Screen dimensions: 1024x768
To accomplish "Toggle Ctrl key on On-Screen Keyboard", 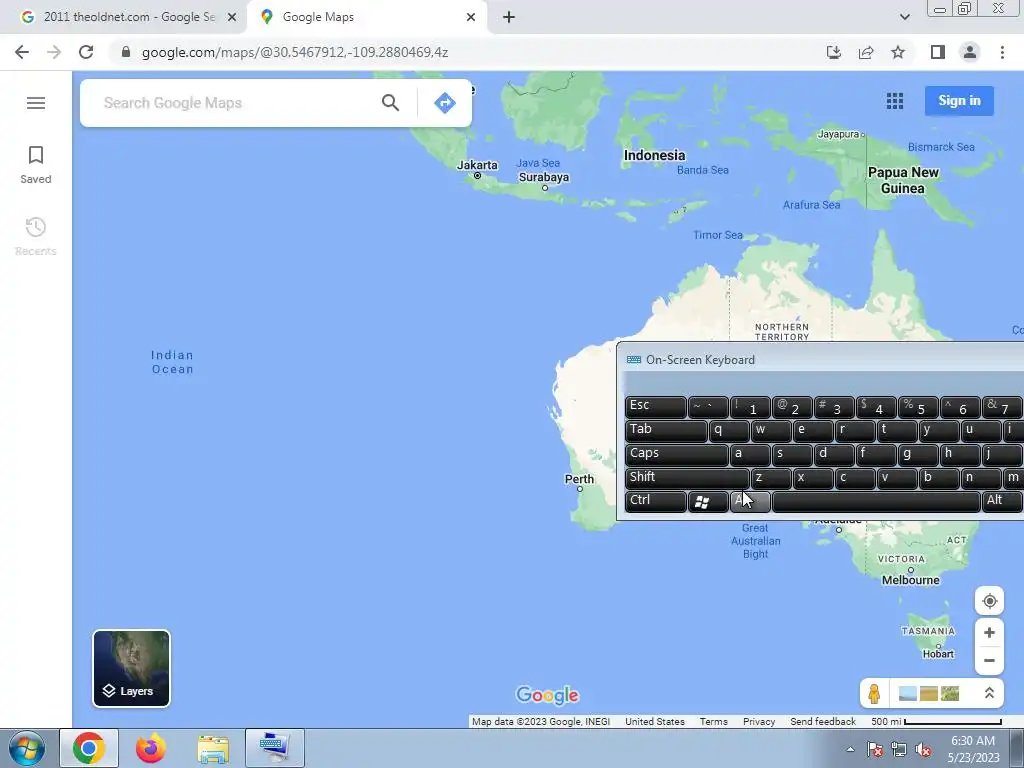I will (656, 501).
